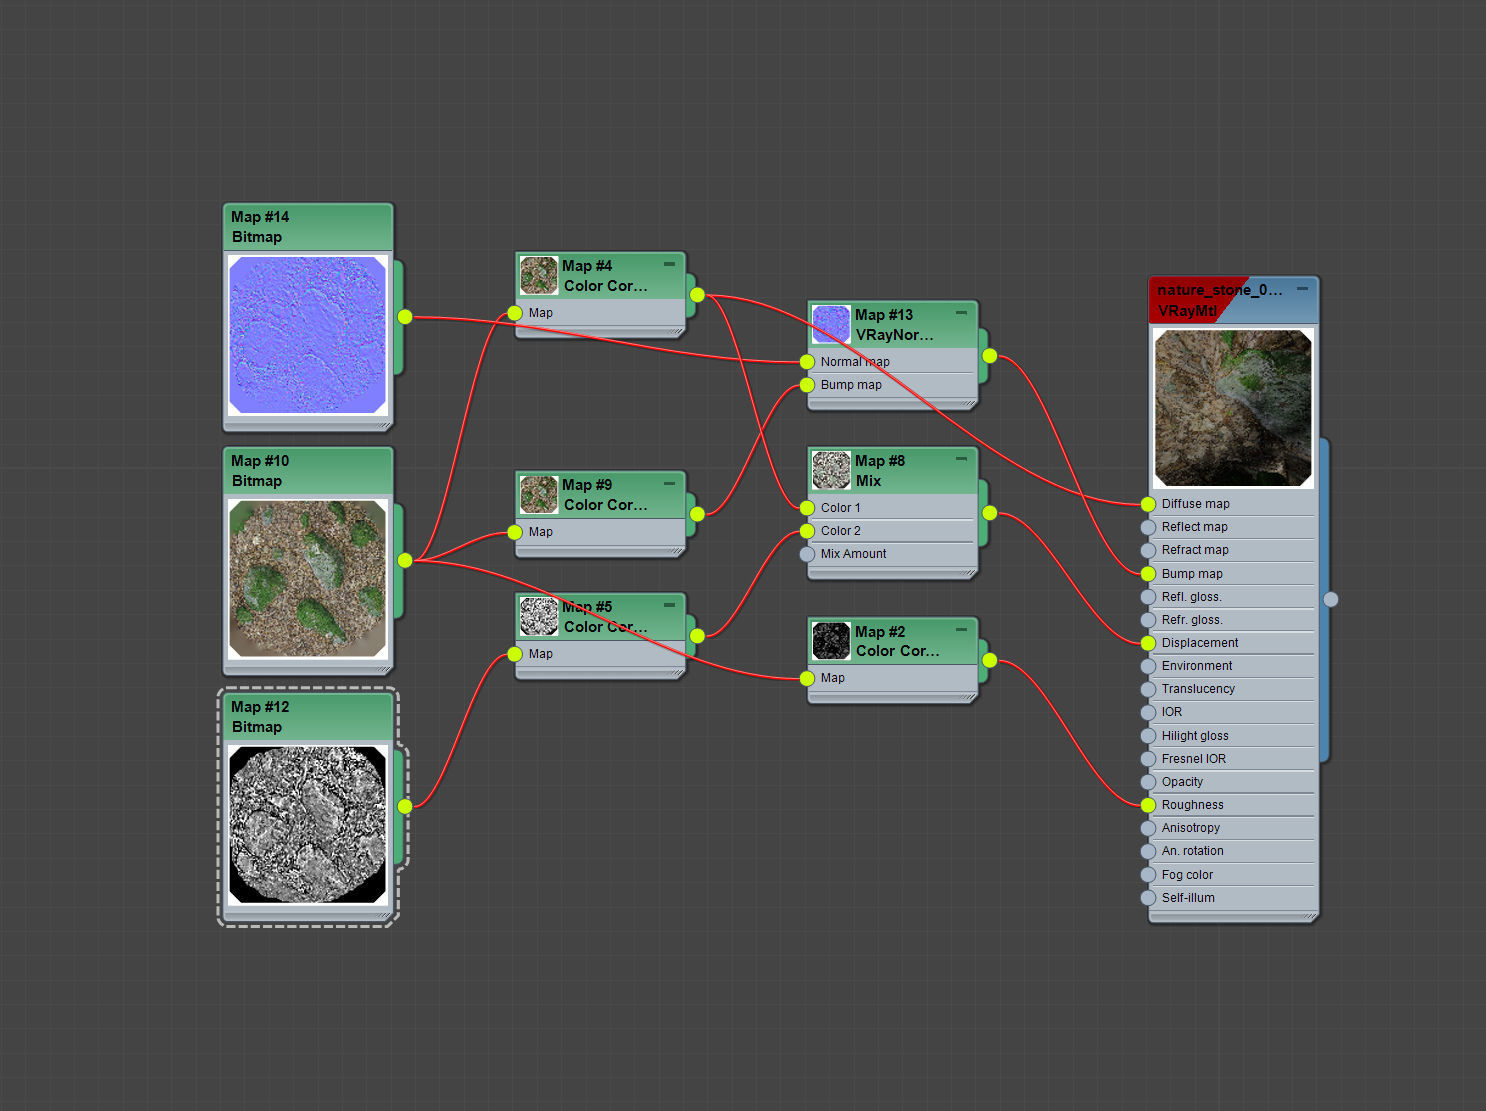
Task: Click the Hilight gloss slot socket
Action: [x=1148, y=736]
